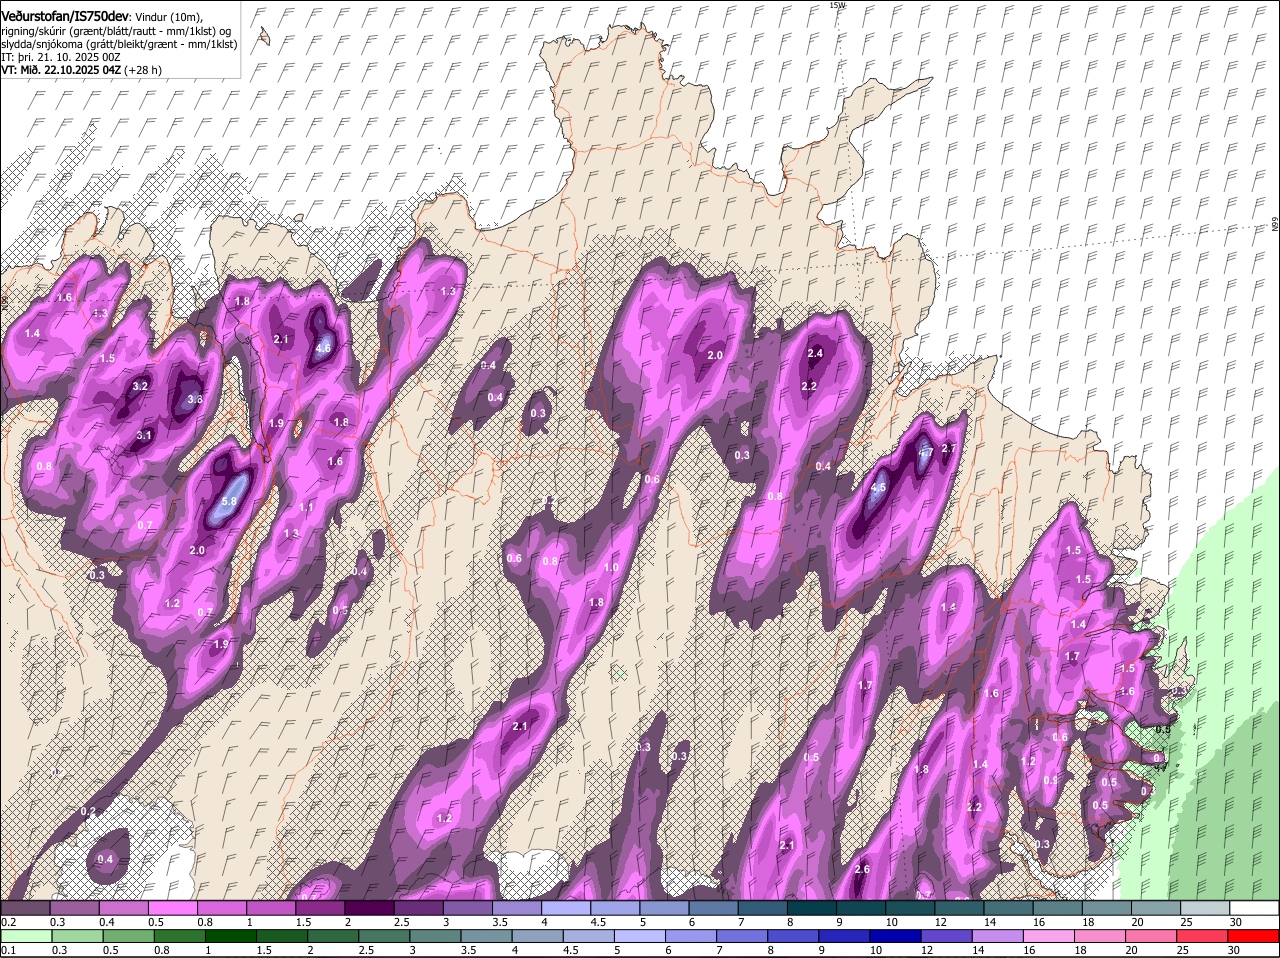Click the IT initial time line
The image size is (1280, 958).
point(60,57)
